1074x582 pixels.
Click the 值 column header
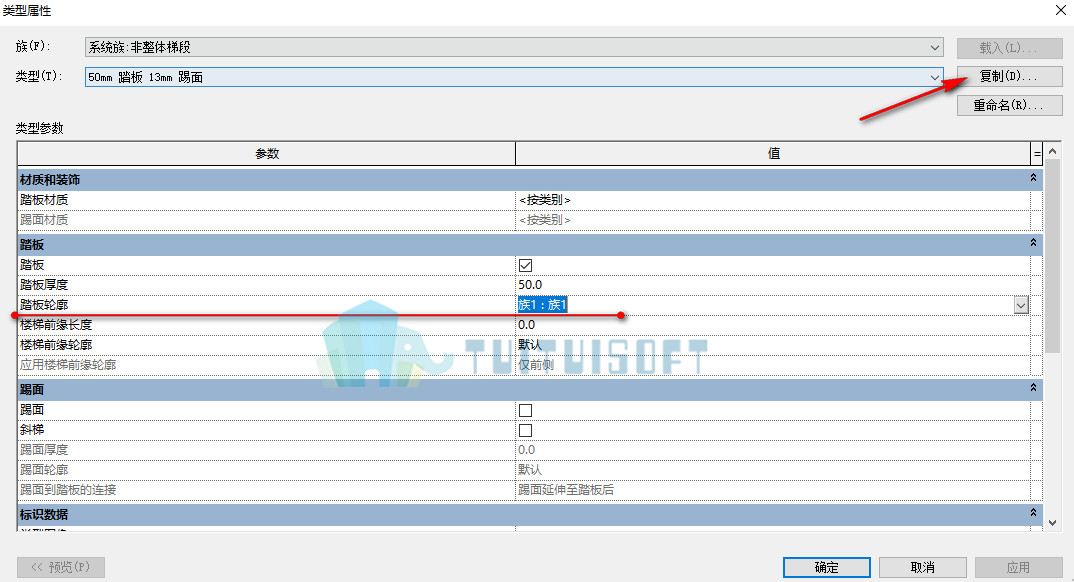click(x=773, y=153)
